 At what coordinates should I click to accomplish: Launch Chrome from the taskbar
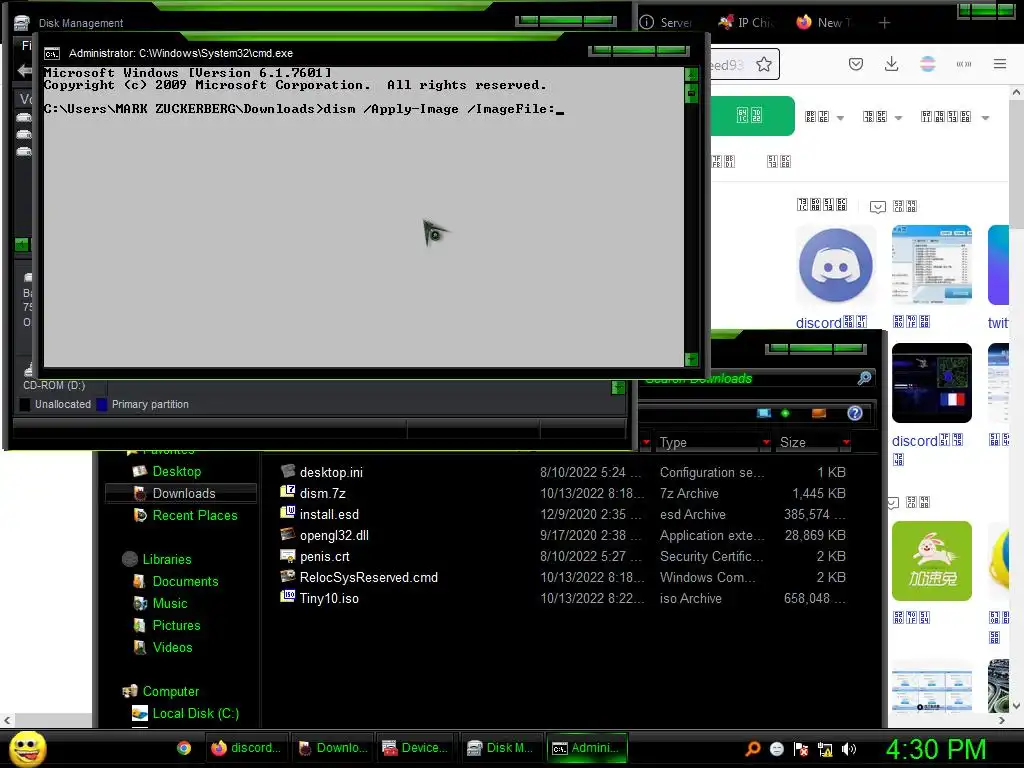(184, 748)
